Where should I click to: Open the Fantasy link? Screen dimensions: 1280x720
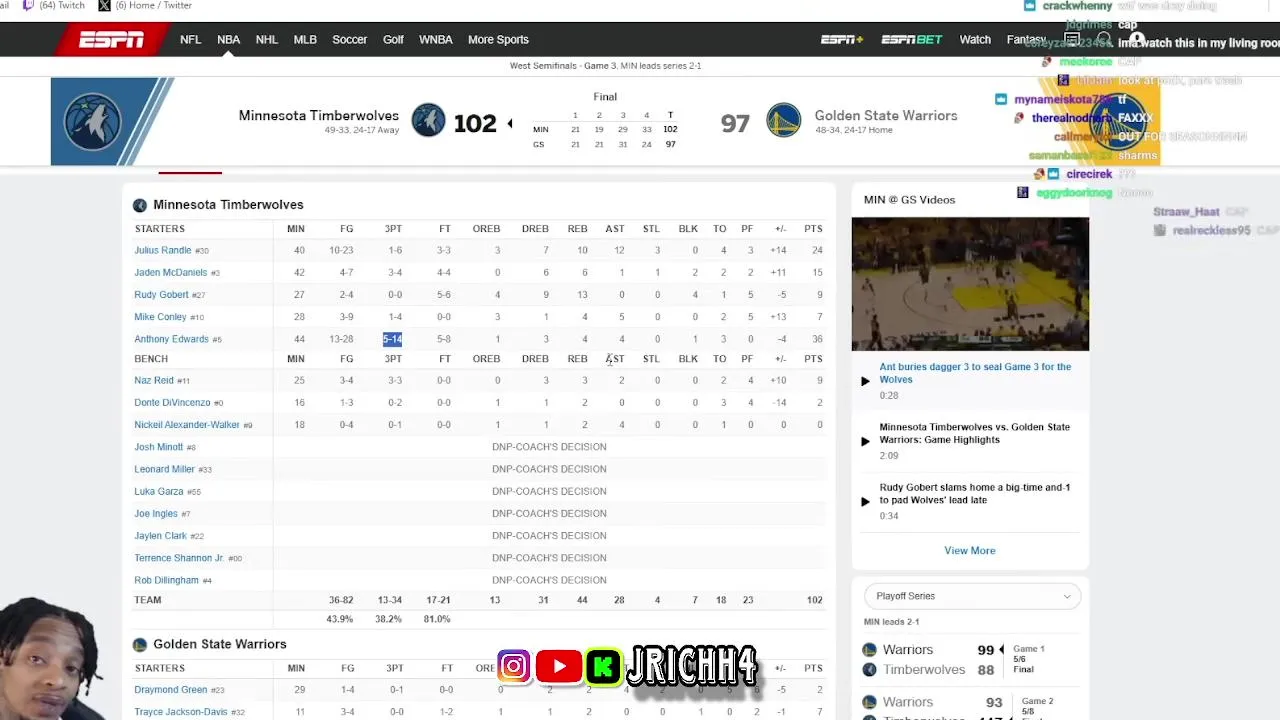click(1026, 40)
